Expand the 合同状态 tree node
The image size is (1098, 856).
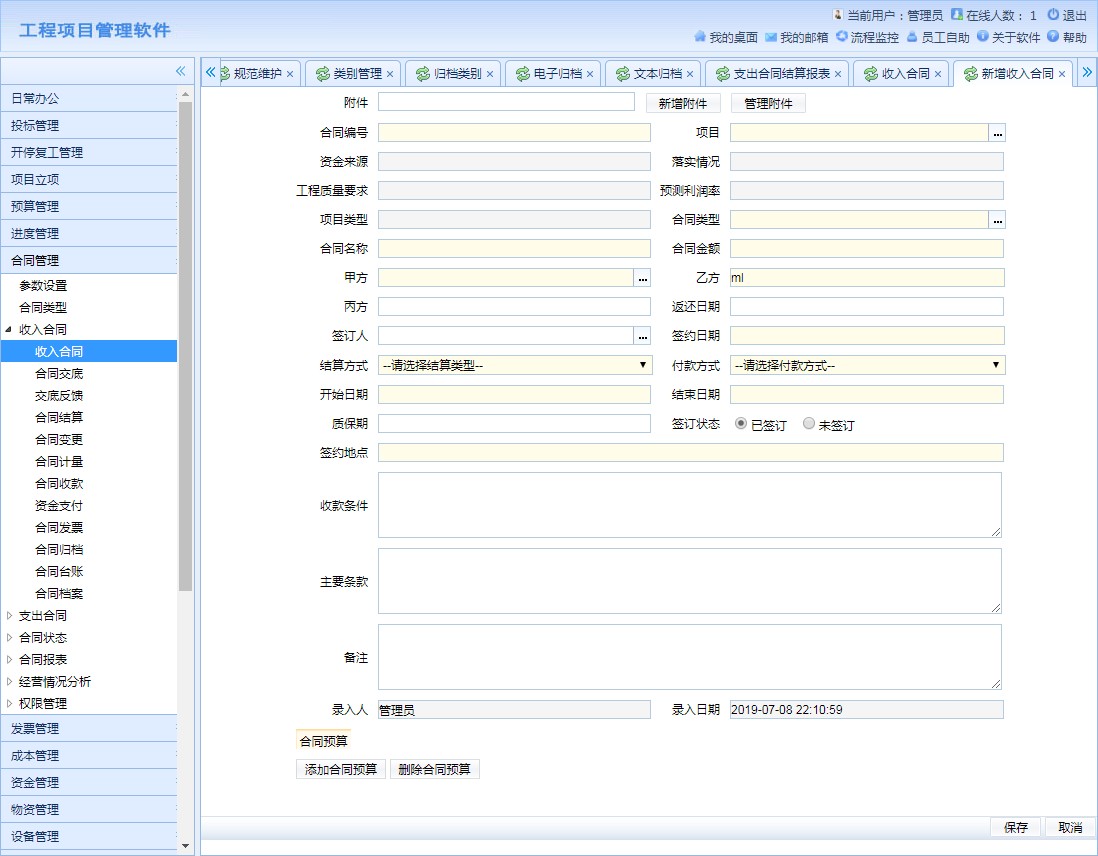click(8, 637)
